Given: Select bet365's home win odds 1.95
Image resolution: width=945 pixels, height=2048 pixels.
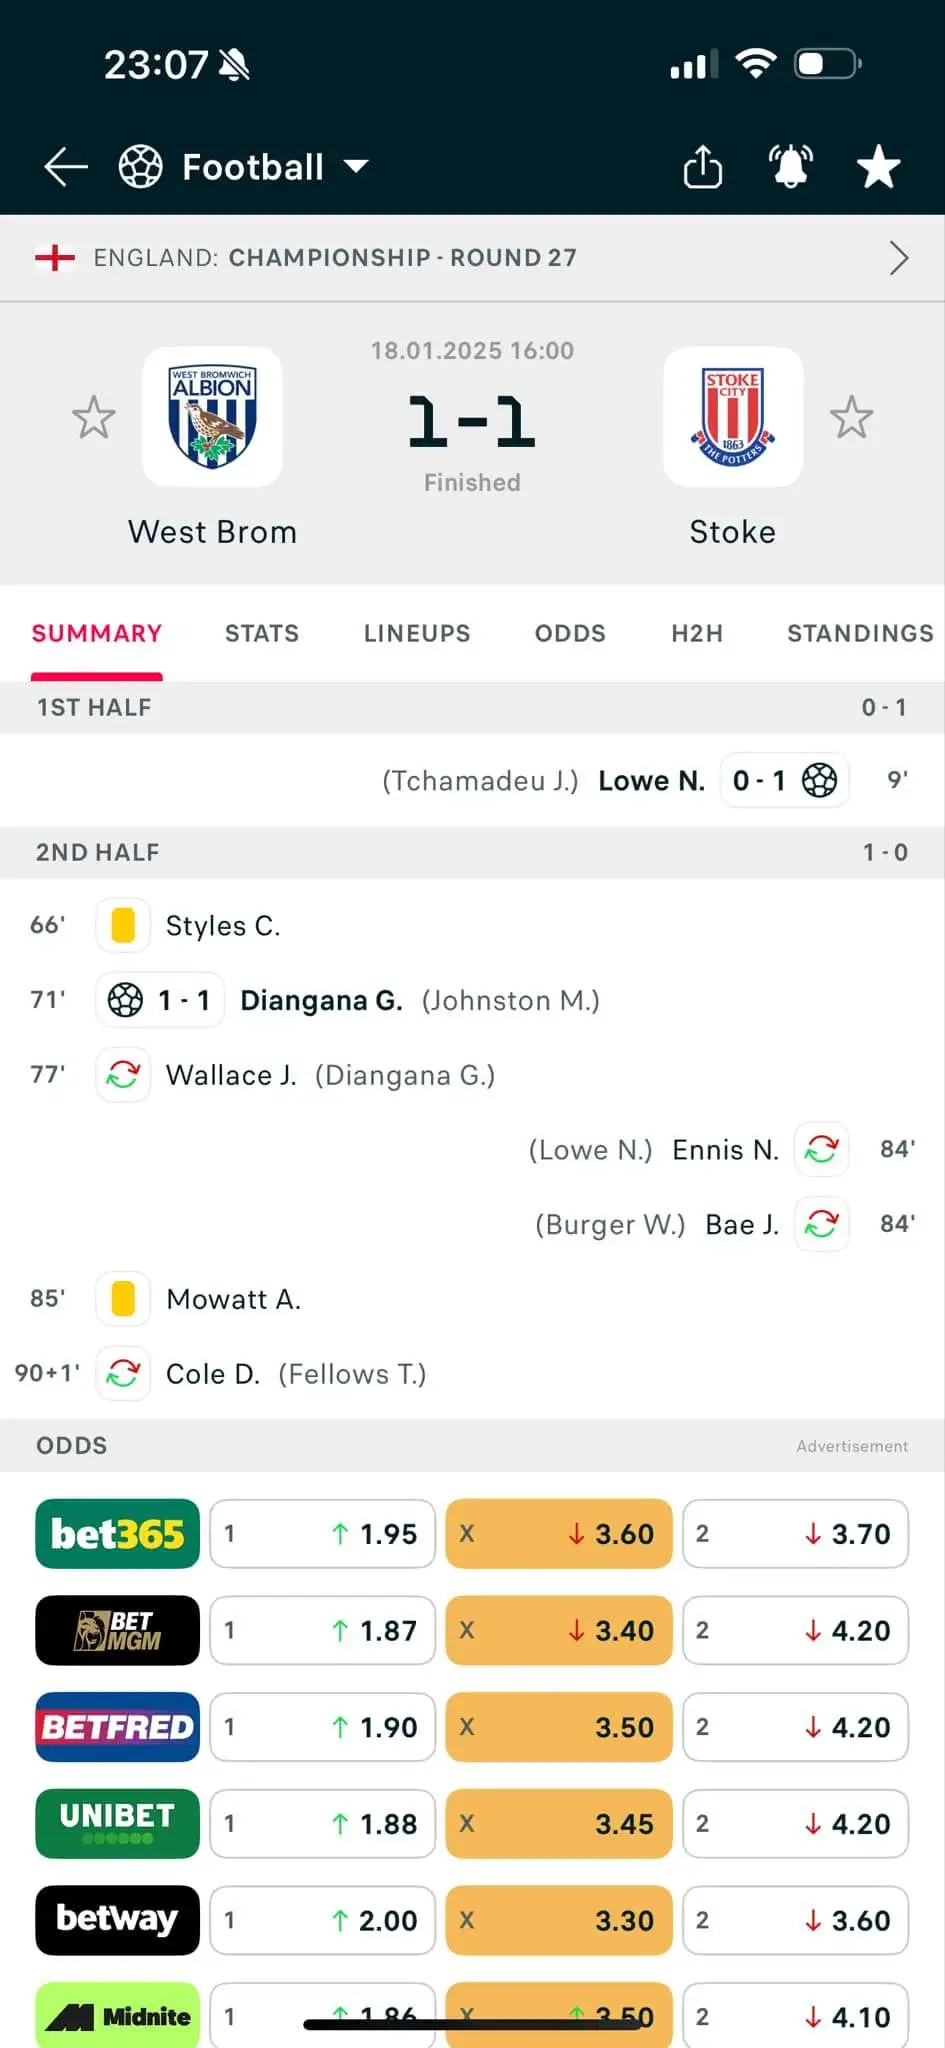Looking at the screenshot, I should (x=322, y=1533).
